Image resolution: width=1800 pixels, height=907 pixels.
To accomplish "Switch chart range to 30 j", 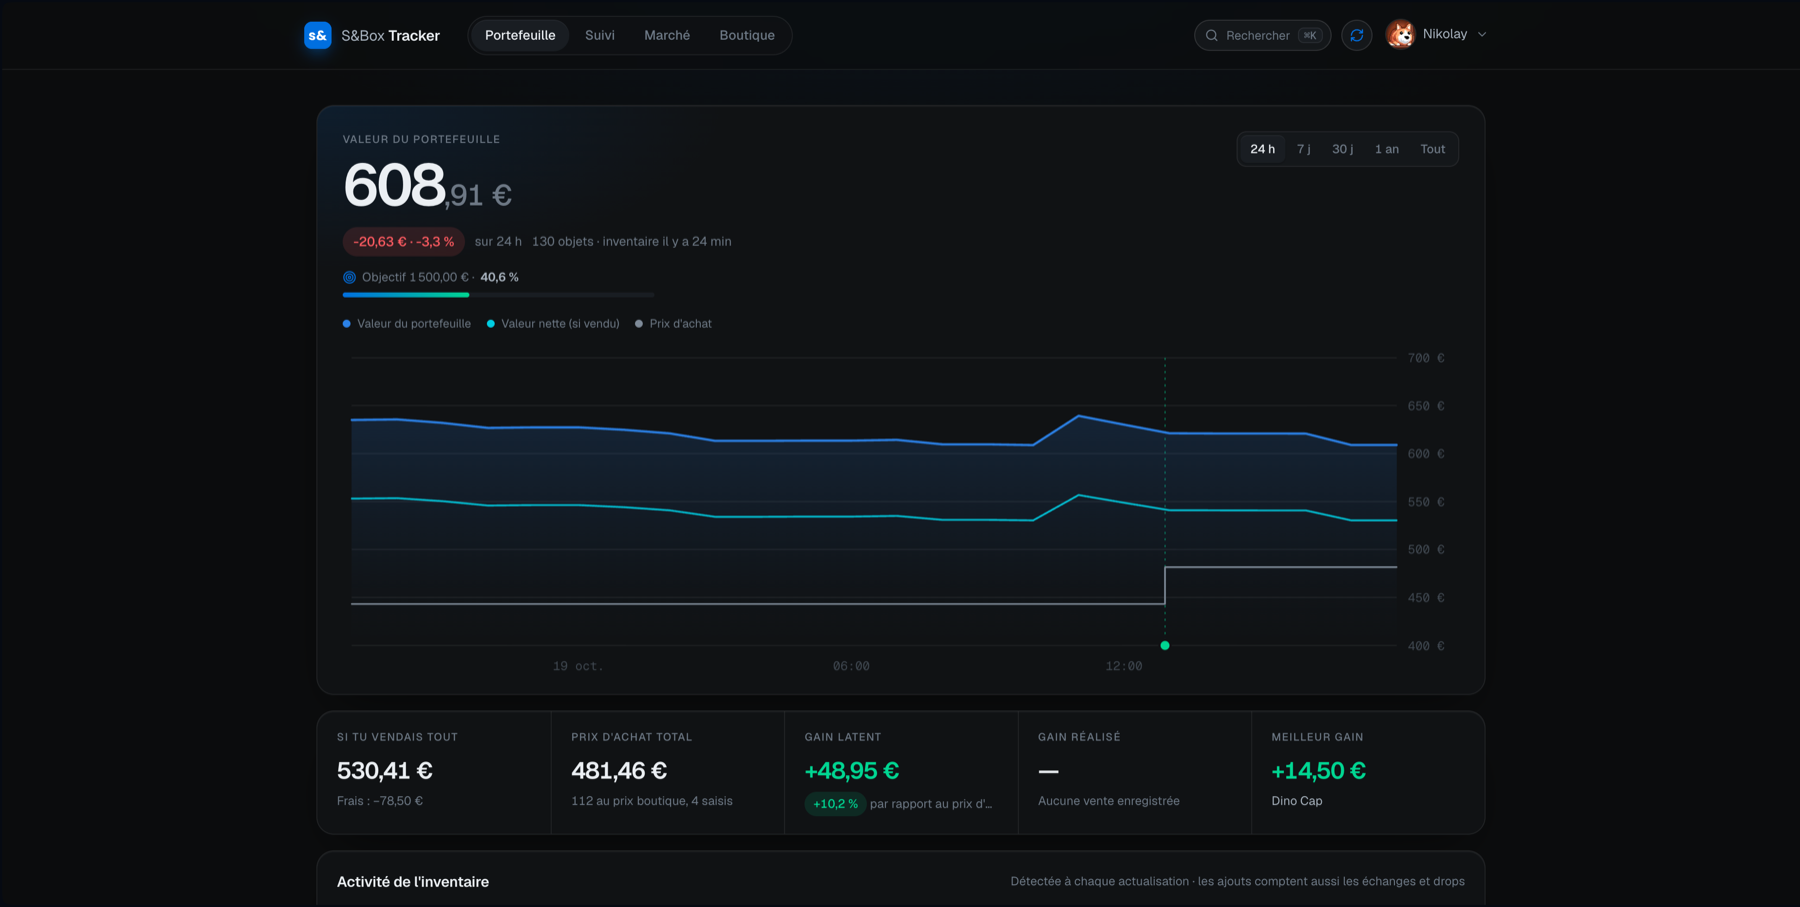I will [1343, 149].
